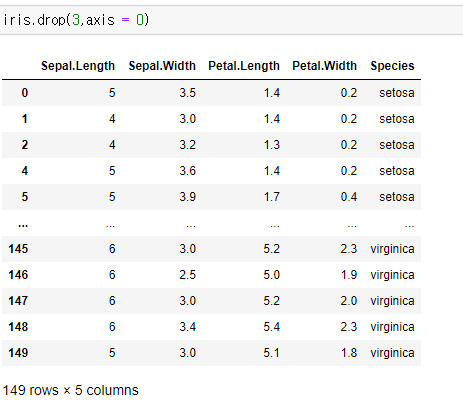Click Petal.Length value 1.7 in row 5

272,197
